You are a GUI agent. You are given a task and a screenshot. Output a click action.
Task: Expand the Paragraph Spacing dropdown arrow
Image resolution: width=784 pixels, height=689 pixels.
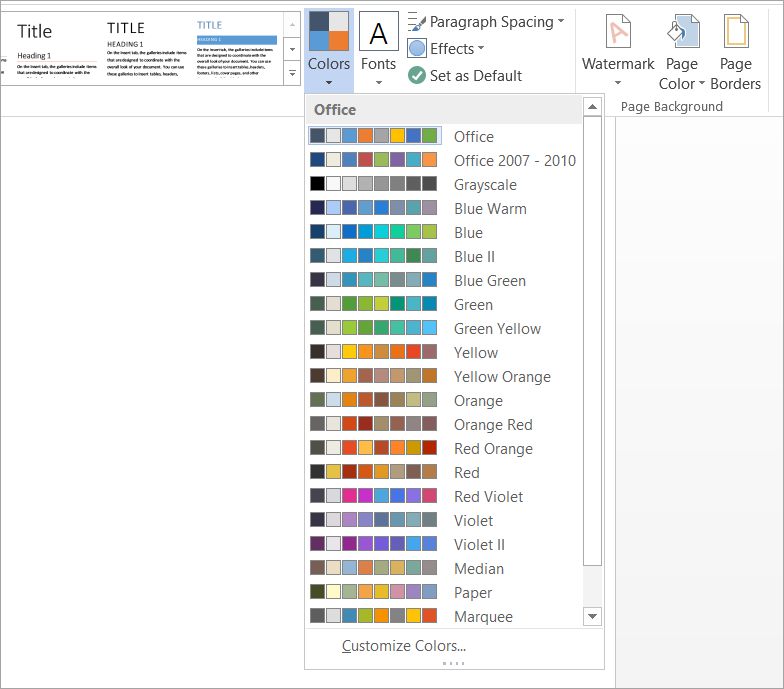coord(561,21)
